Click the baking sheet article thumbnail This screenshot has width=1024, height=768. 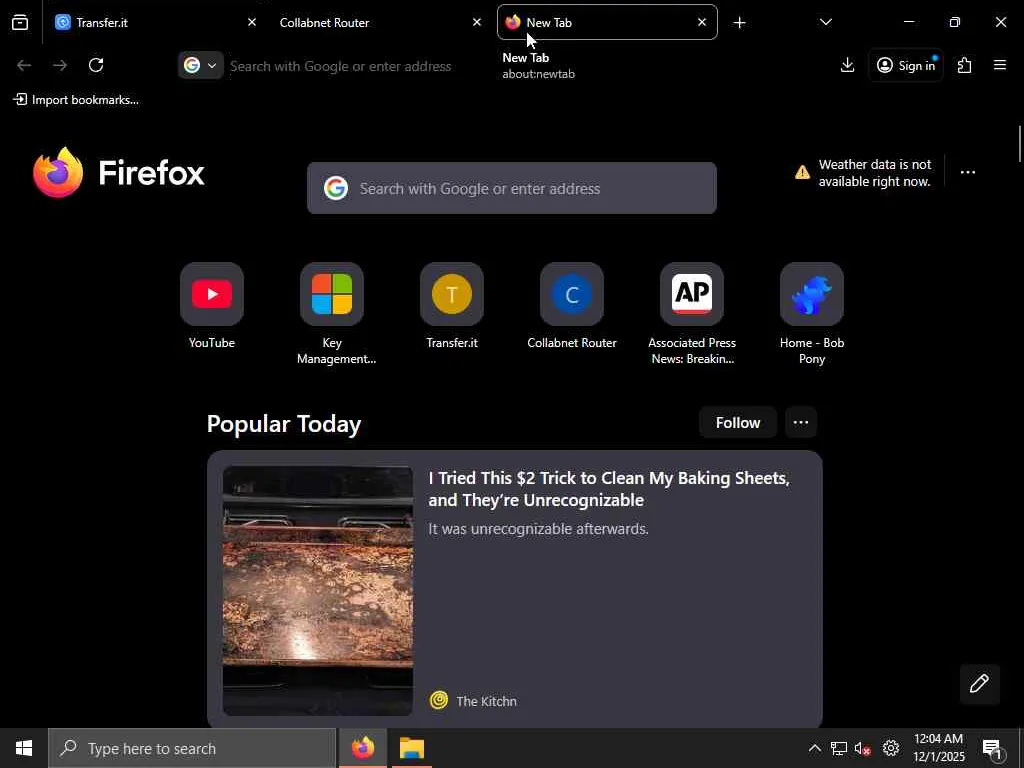click(x=318, y=591)
